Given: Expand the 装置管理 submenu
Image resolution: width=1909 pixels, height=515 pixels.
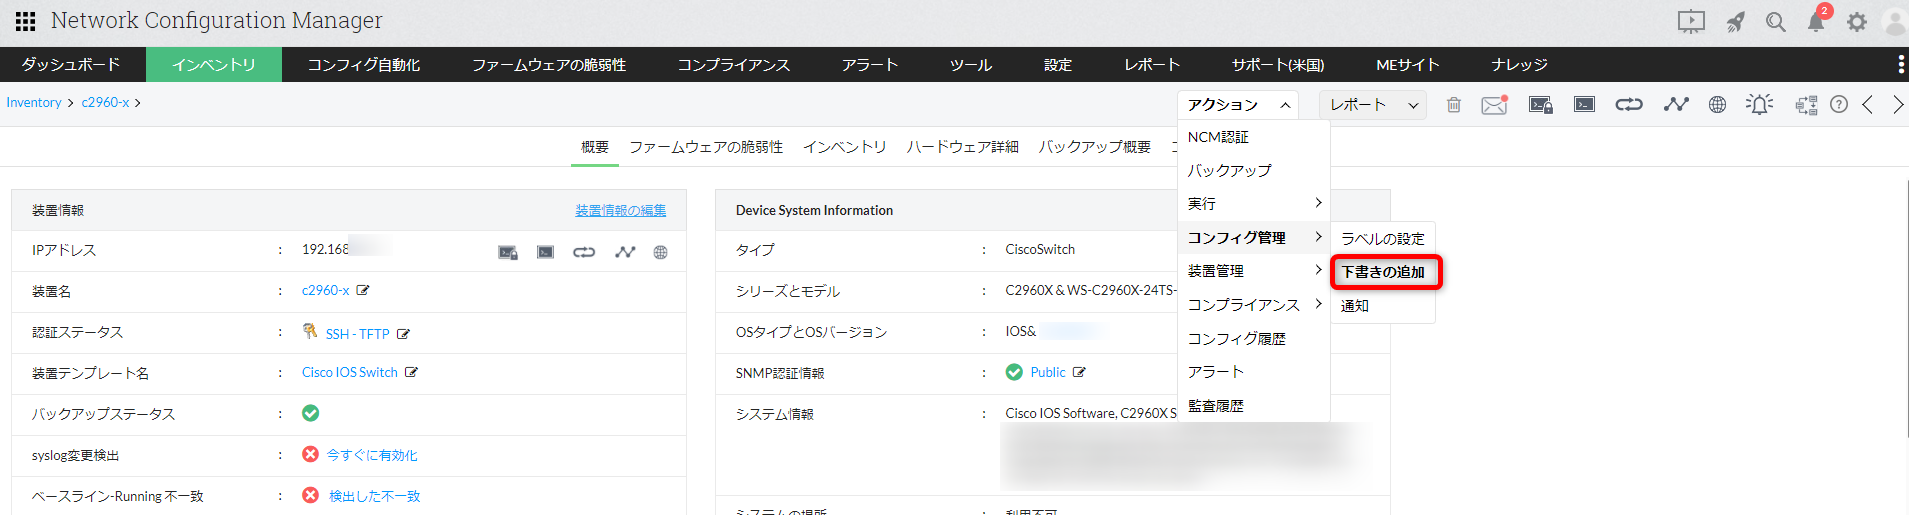Looking at the screenshot, I should 1254,271.
